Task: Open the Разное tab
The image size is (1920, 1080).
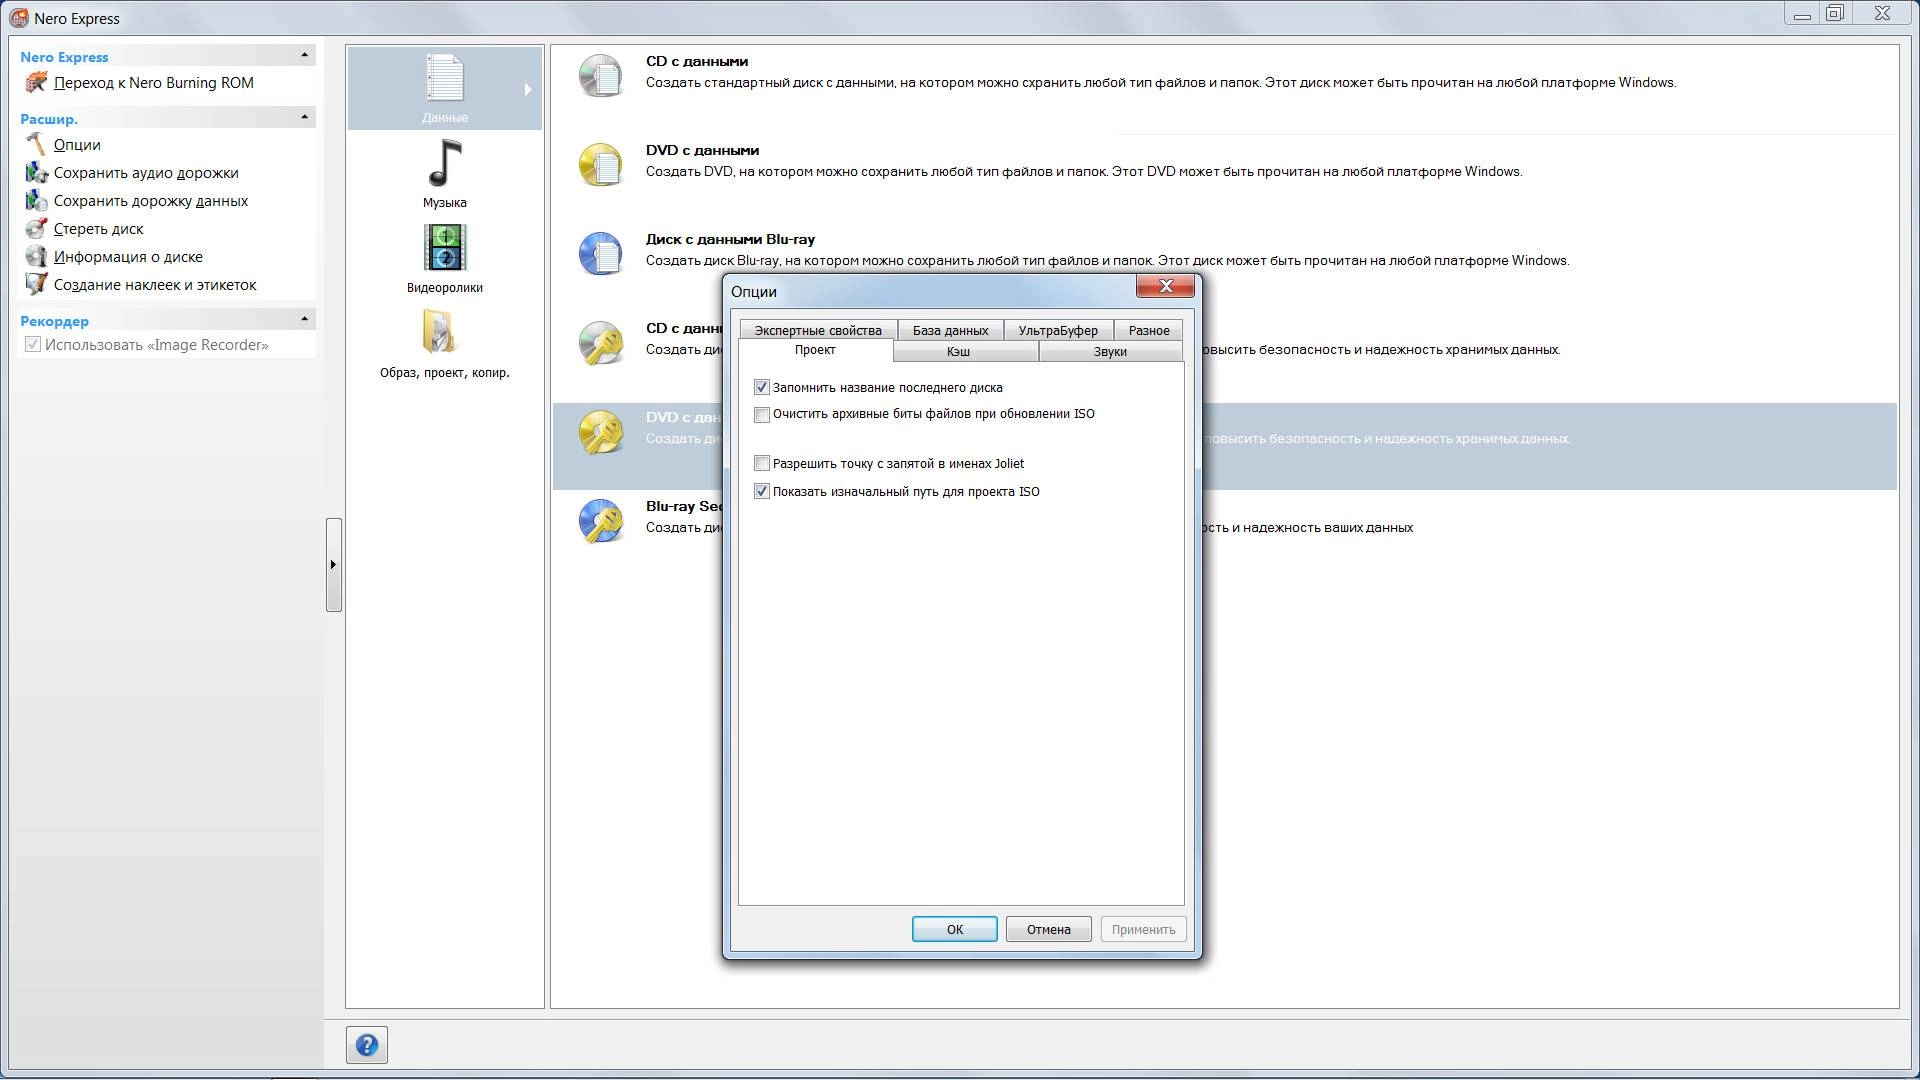Action: (x=1149, y=330)
